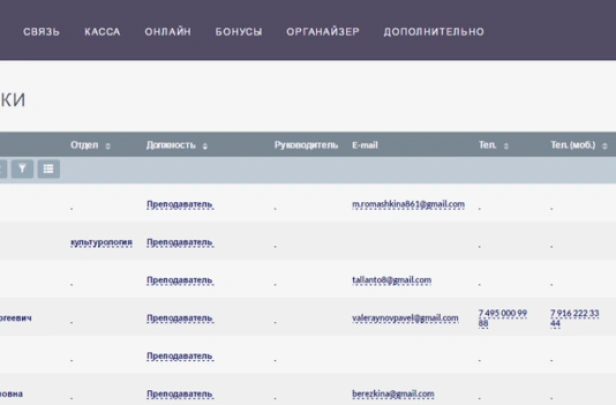Image resolution: width=616 pixels, height=405 pixels.
Task: Click email tallanto8@gmail.com
Action: tap(391, 280)
